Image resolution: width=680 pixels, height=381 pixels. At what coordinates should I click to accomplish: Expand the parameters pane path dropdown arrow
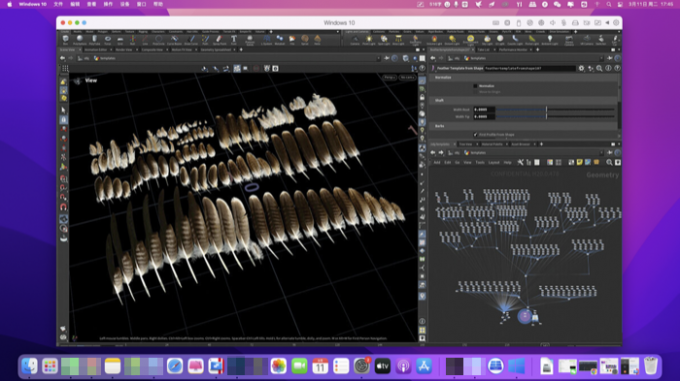point(602,58)
